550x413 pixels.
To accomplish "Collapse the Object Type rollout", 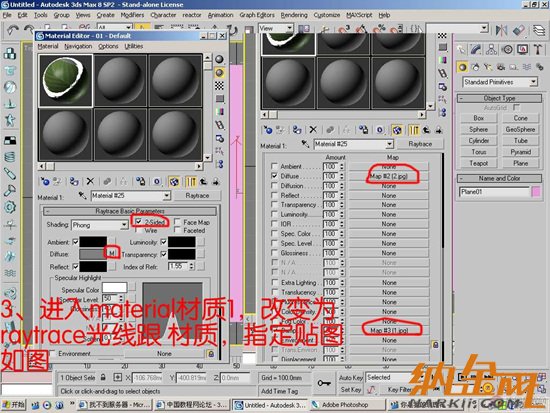I will coord(499,98).
